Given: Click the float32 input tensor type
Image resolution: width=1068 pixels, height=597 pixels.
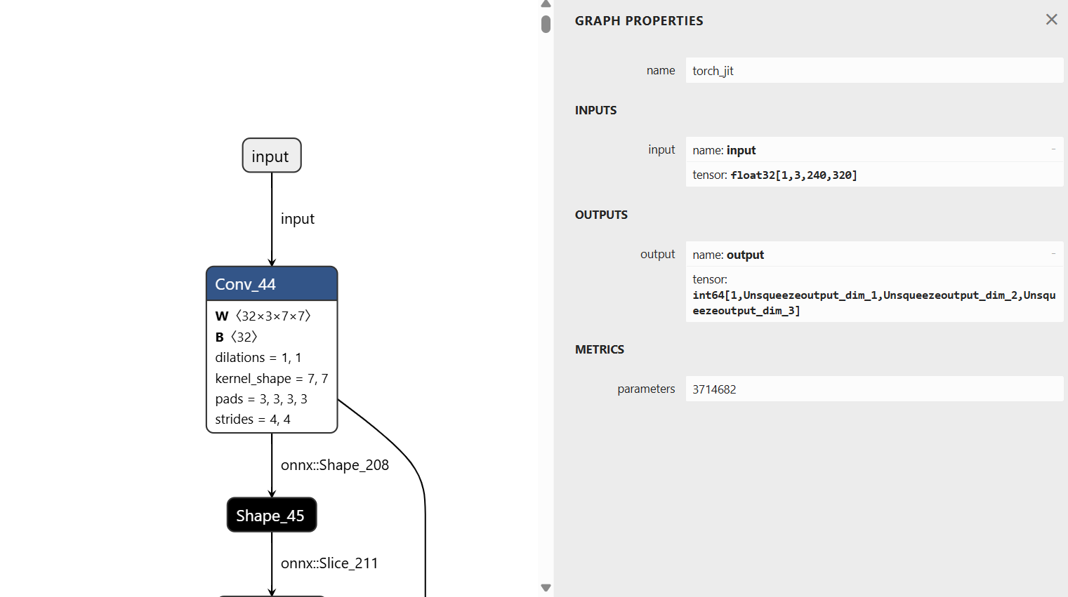Looking at the screenshot, I should (794, 175).
